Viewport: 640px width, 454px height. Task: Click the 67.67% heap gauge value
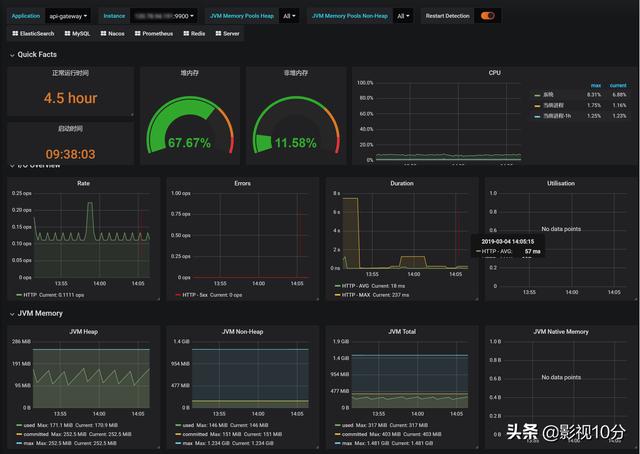tap(189, 143)
